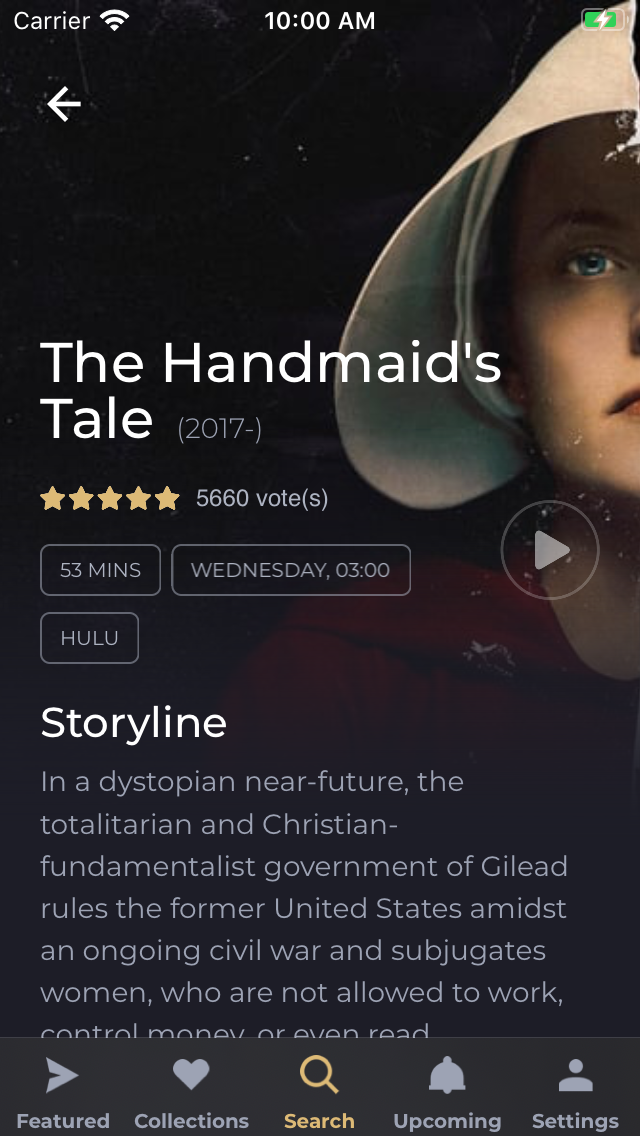
Task: Switch to the Upcoming tab label
Action: point(447,1121)
